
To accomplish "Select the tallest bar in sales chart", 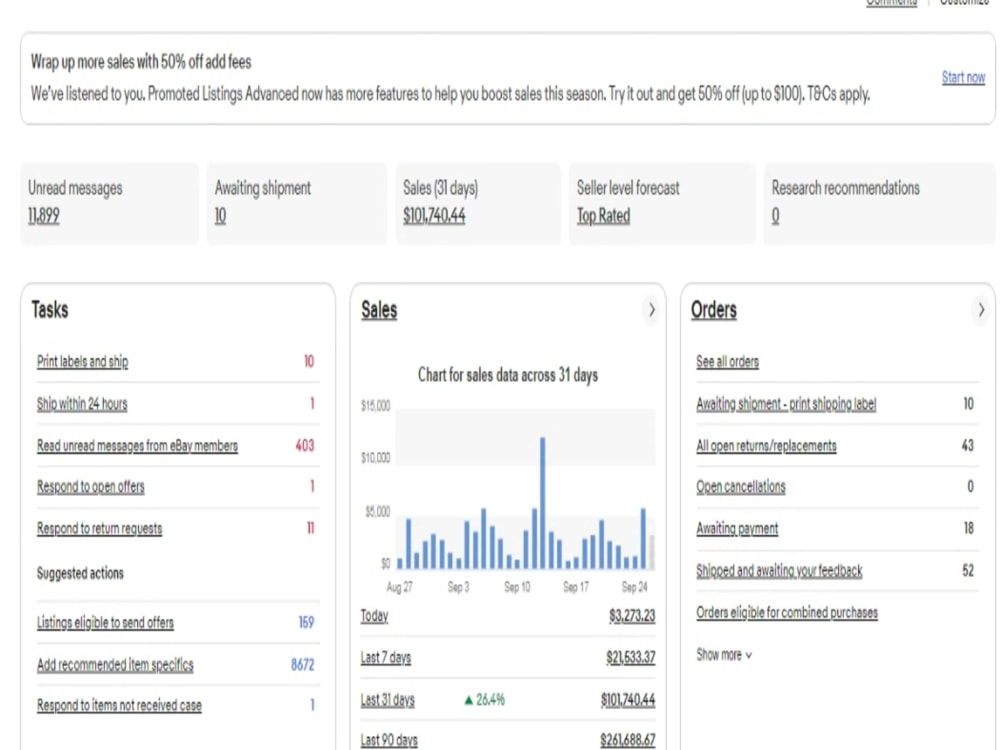I will click(543, 503).
